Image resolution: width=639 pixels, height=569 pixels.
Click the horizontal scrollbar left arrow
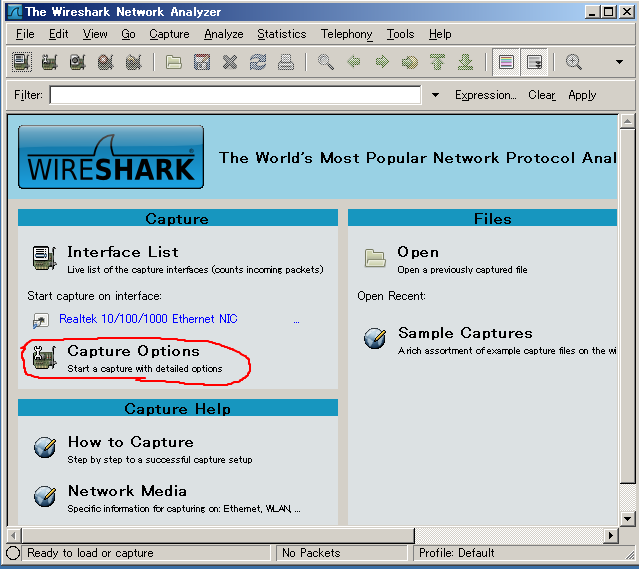coord(14,535)
